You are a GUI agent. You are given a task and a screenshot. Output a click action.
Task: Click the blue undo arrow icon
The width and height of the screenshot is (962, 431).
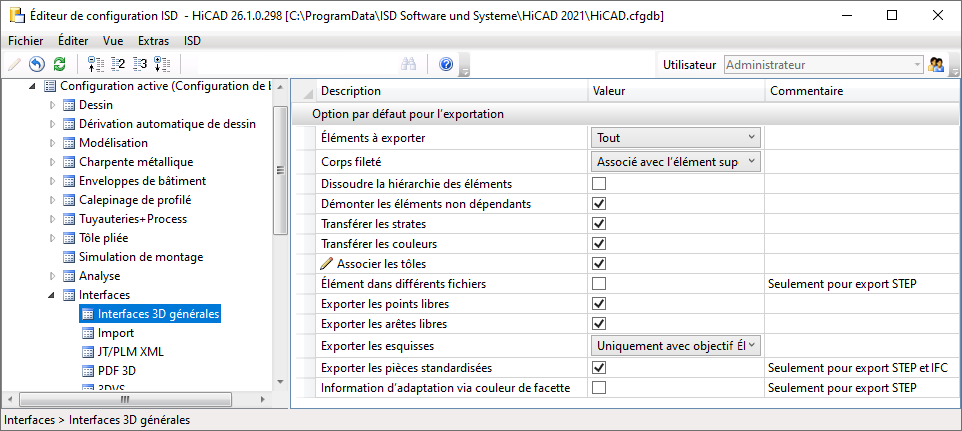point(37,64)
